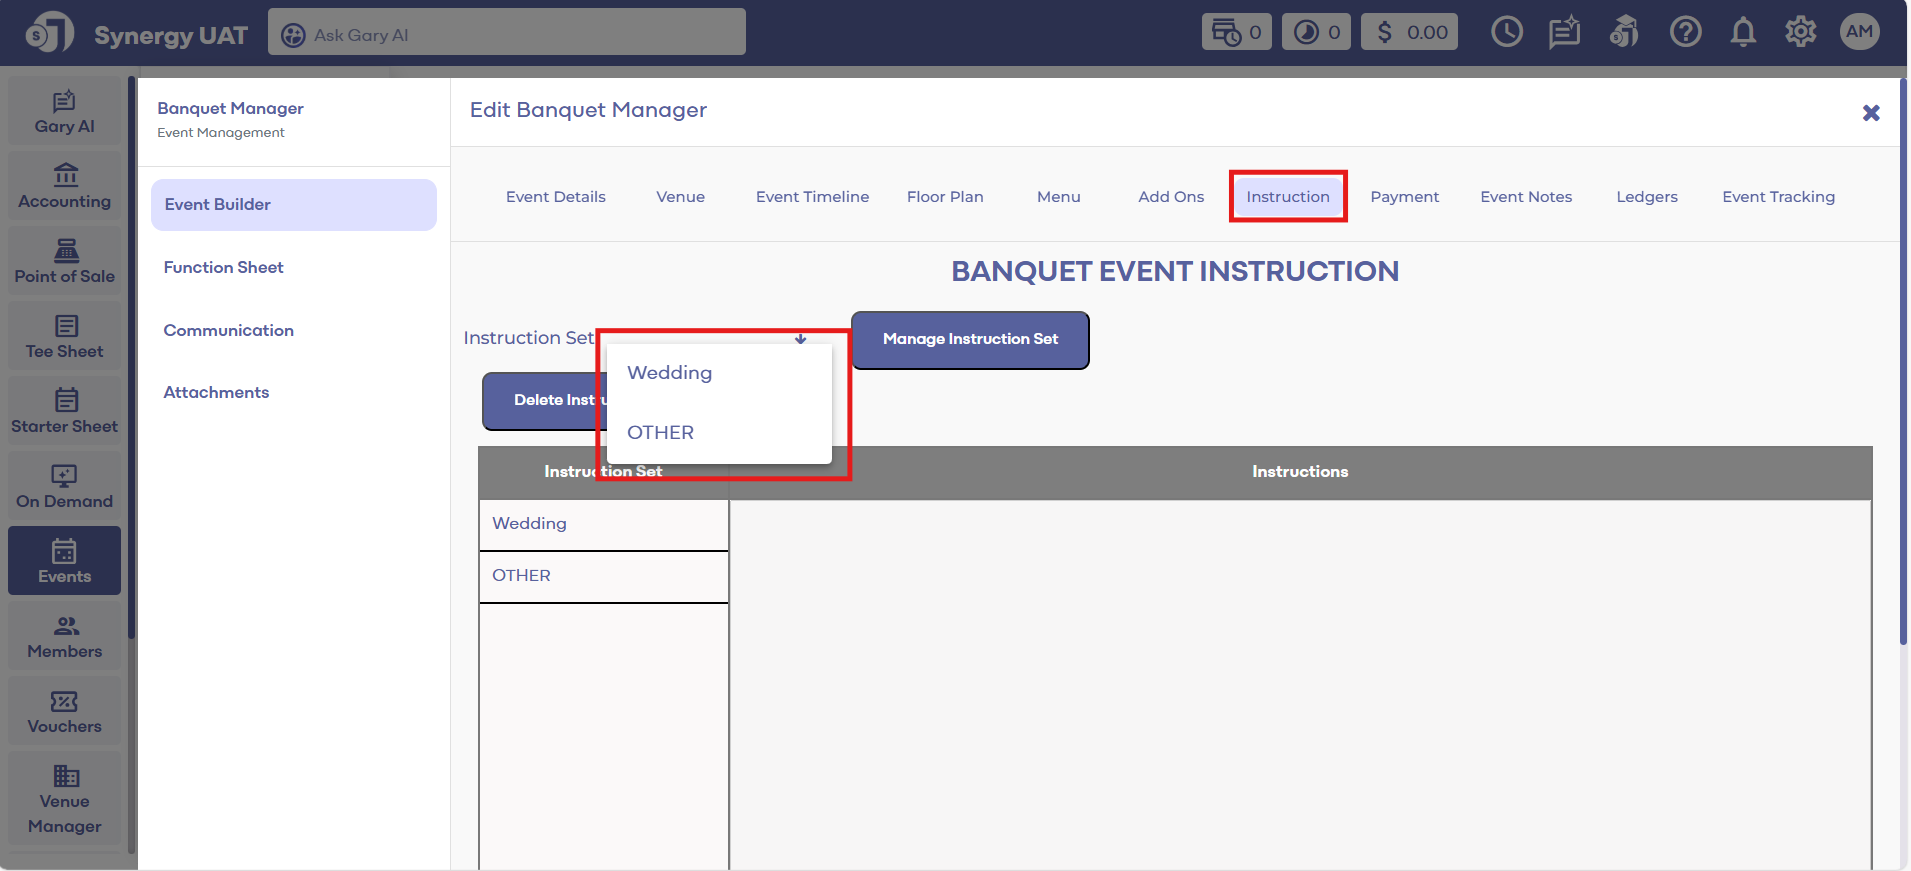This screenshot has height=871, width=1911.
Task: Open the clock history icon in header
Action: click(x=1506, y=32)
